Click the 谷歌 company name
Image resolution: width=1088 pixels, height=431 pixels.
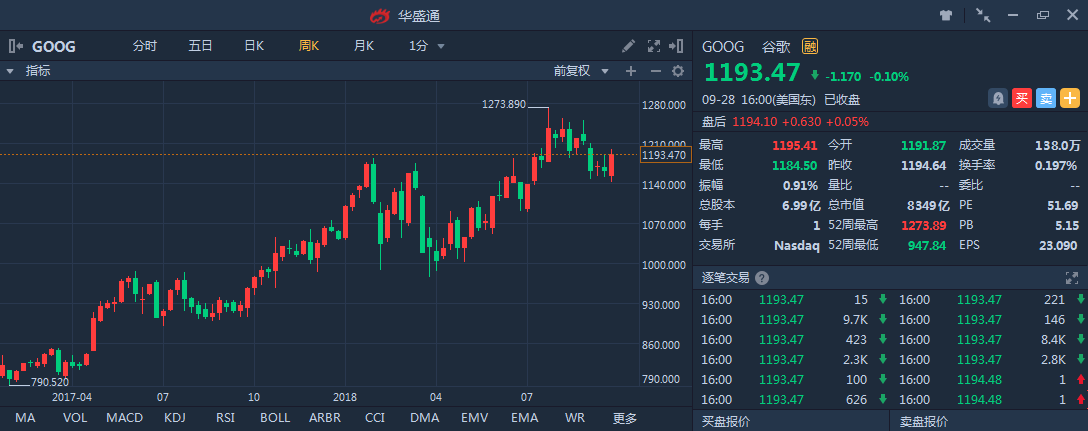pyautogui.click(x=776, y=47)
